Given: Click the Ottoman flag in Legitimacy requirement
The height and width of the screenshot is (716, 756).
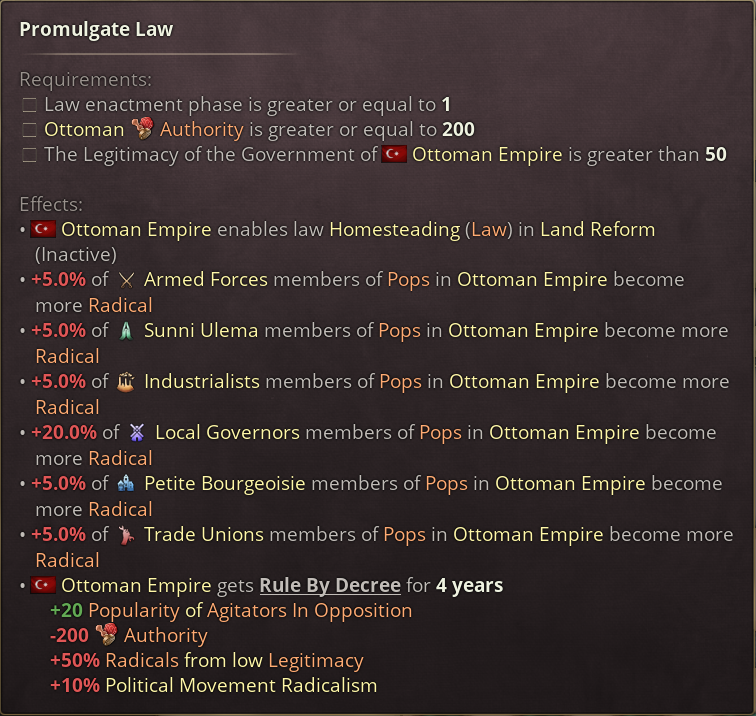Looking at the screenshot, I should tap(394, 154).
